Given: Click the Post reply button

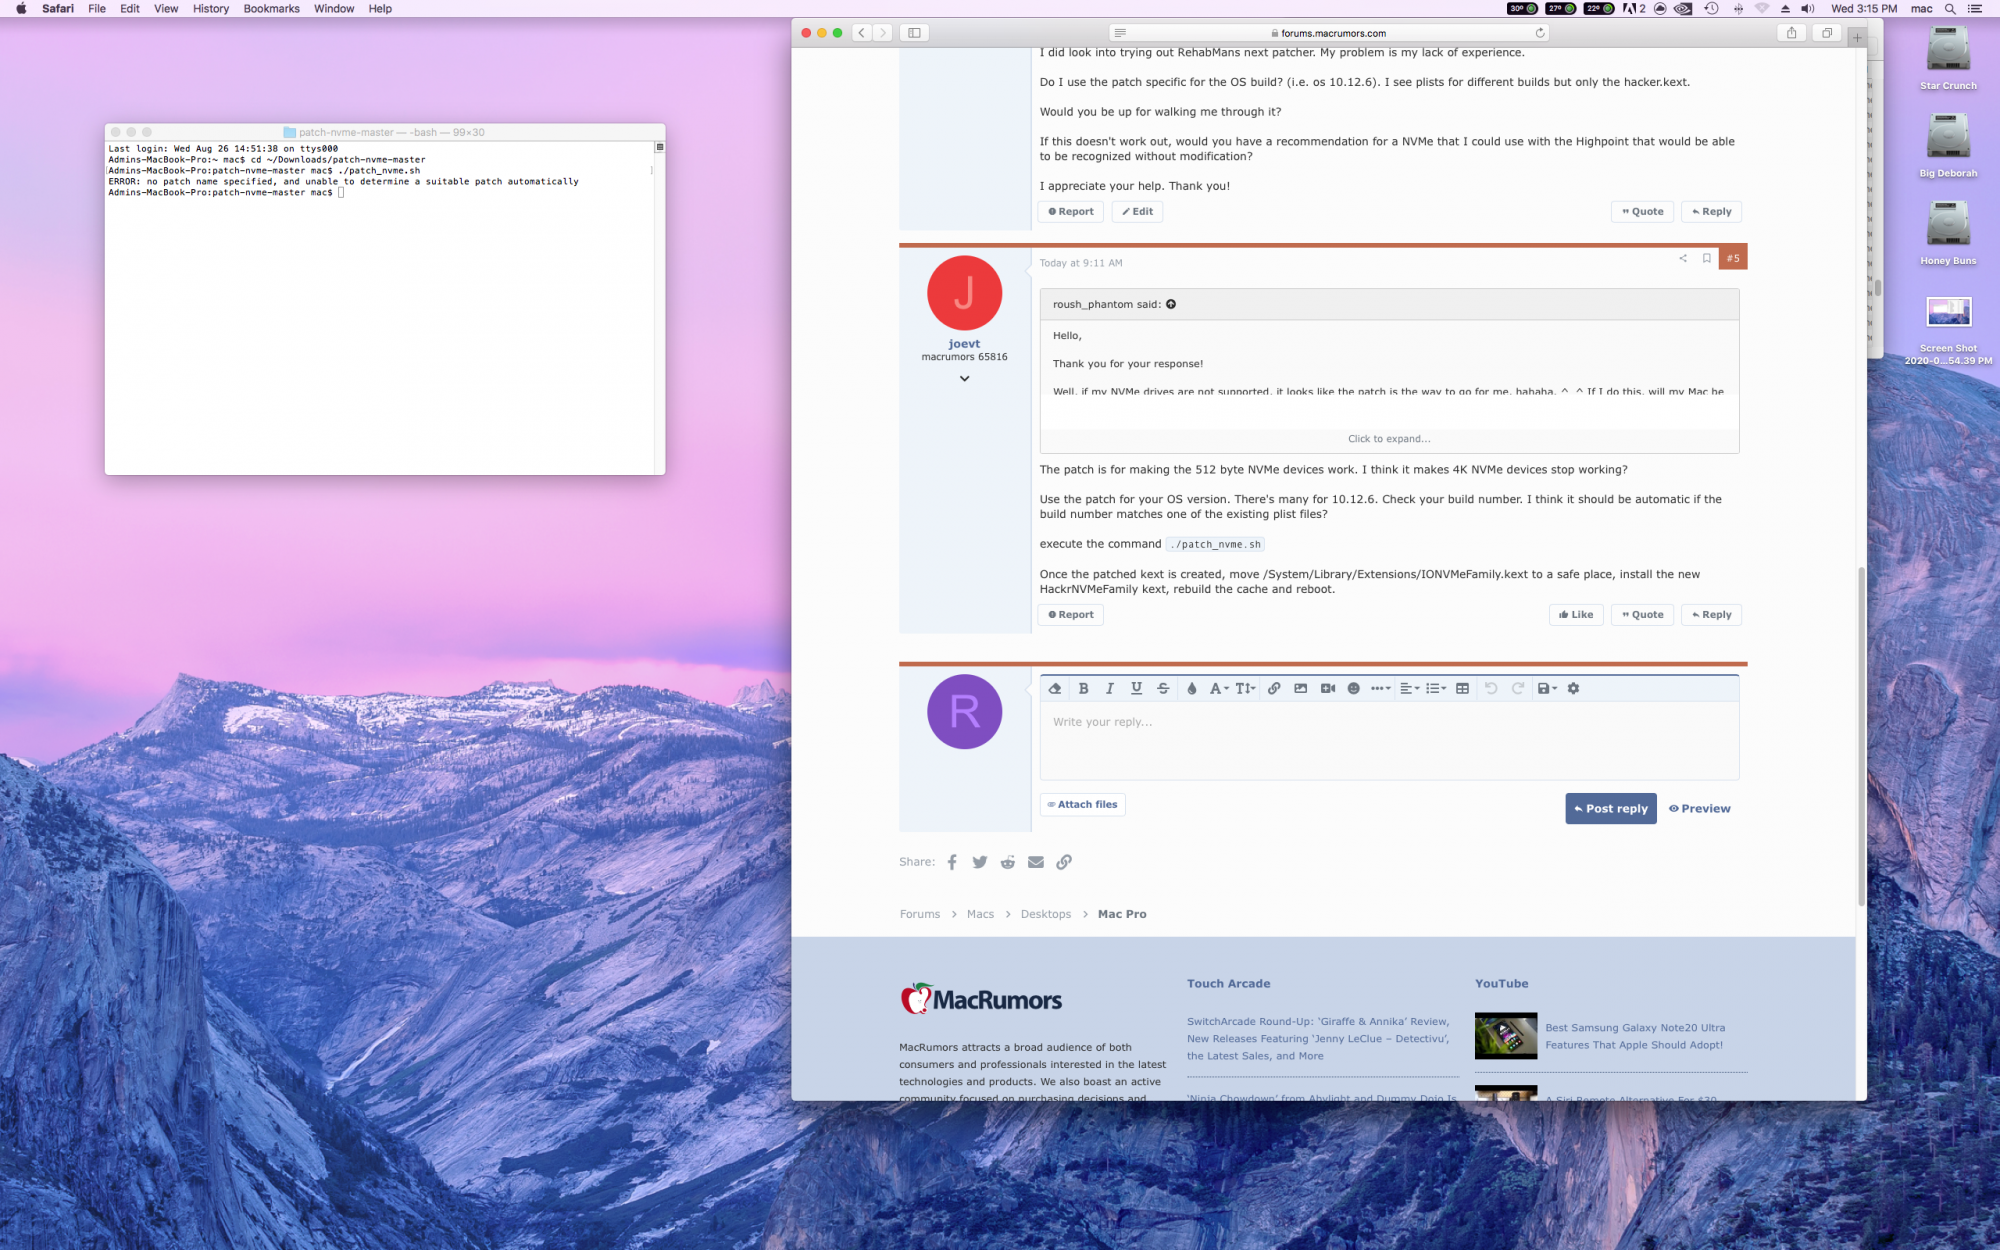Looking at the screenshot, I should pos(1611,808).
